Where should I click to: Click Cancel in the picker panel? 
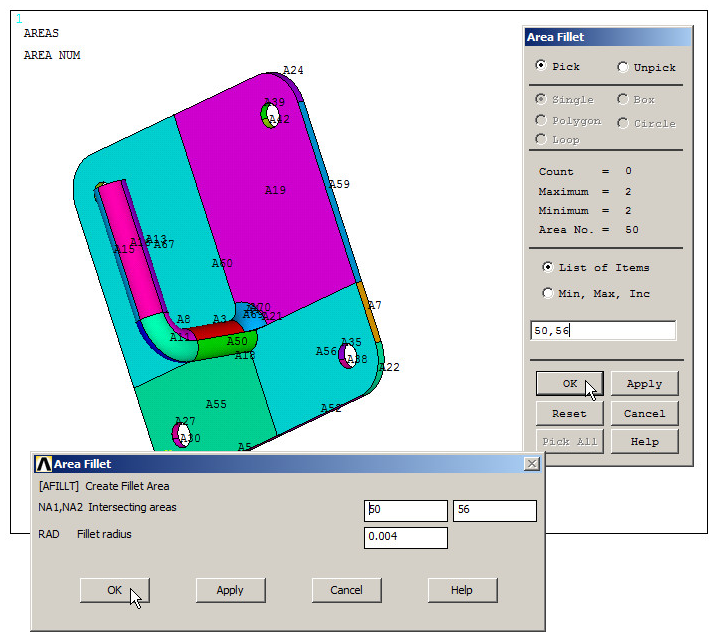644,413
